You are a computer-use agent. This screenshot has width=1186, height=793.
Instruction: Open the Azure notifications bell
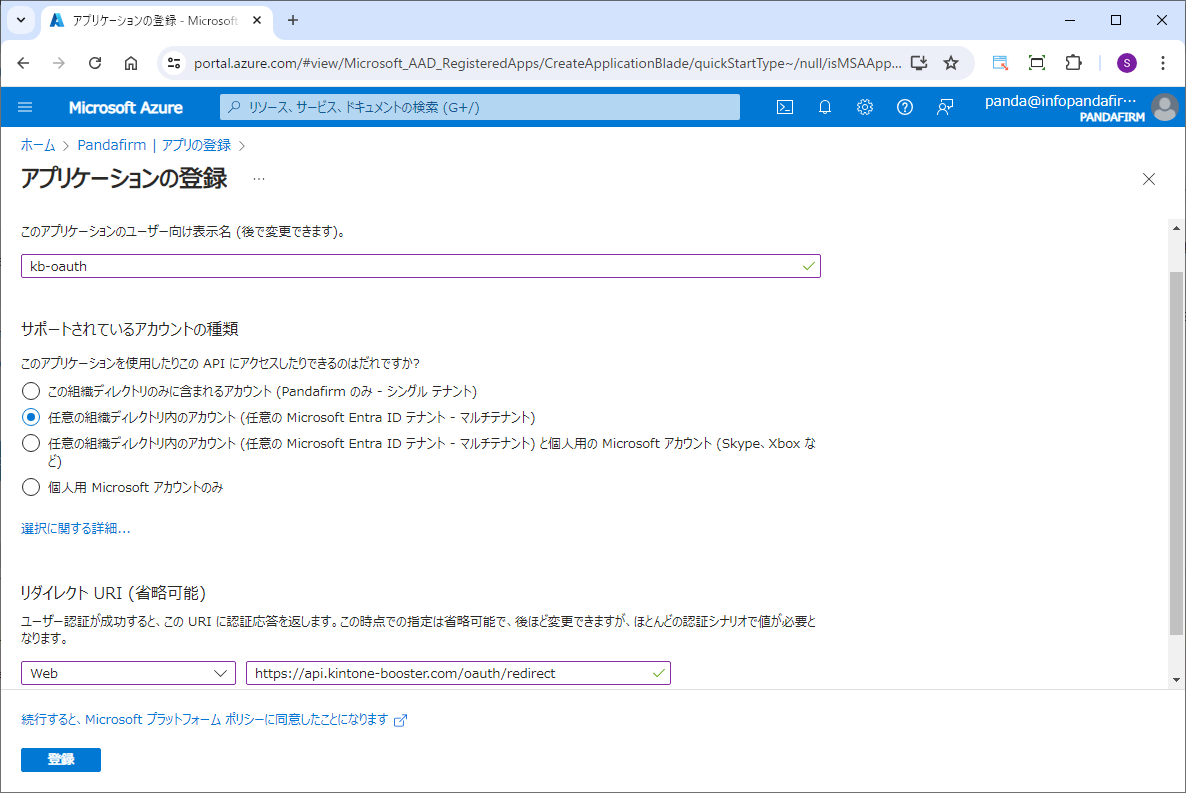pyautogui.click(x=825, y=107)
